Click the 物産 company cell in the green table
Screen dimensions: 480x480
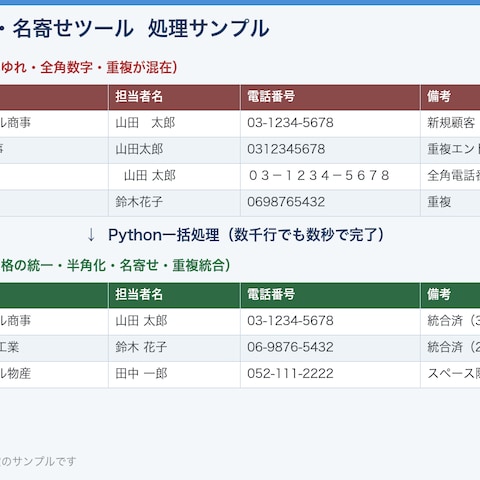pos(54,374)
